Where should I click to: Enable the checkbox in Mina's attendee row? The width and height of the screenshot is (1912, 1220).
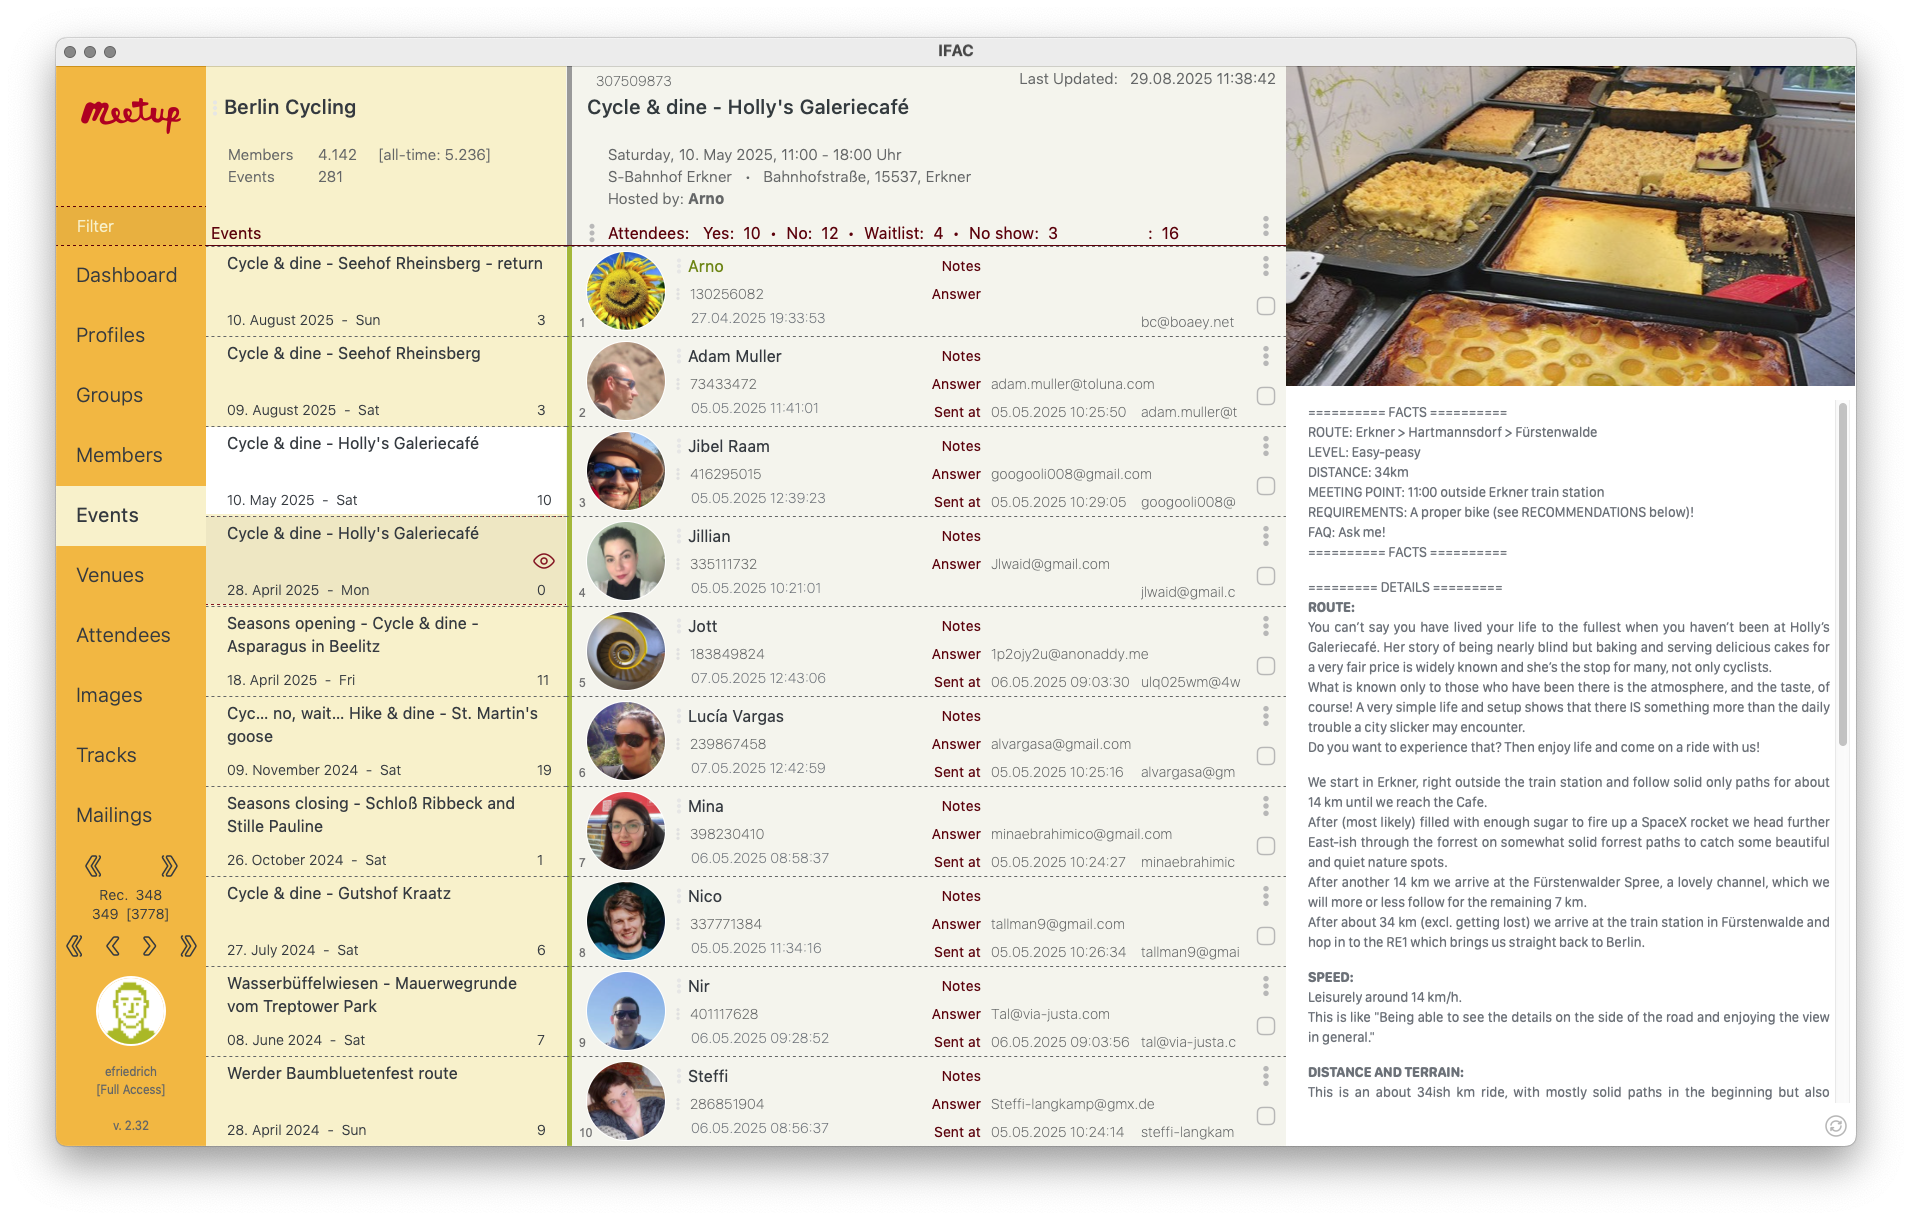1265,846
